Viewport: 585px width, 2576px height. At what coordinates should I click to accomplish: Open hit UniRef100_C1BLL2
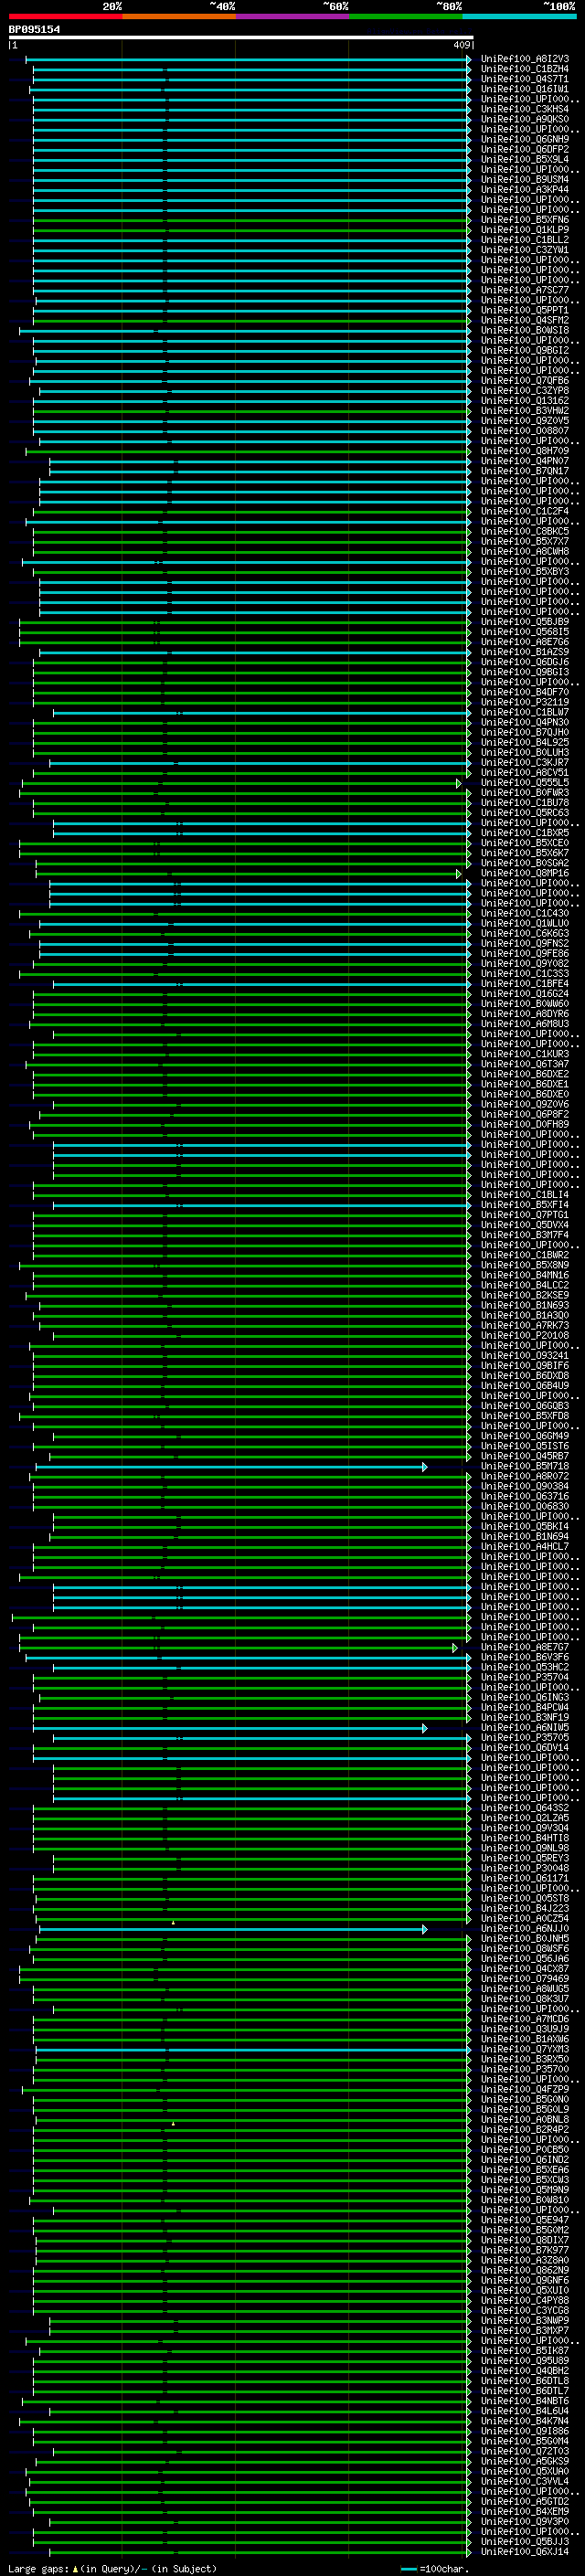[x=524, y=240]
